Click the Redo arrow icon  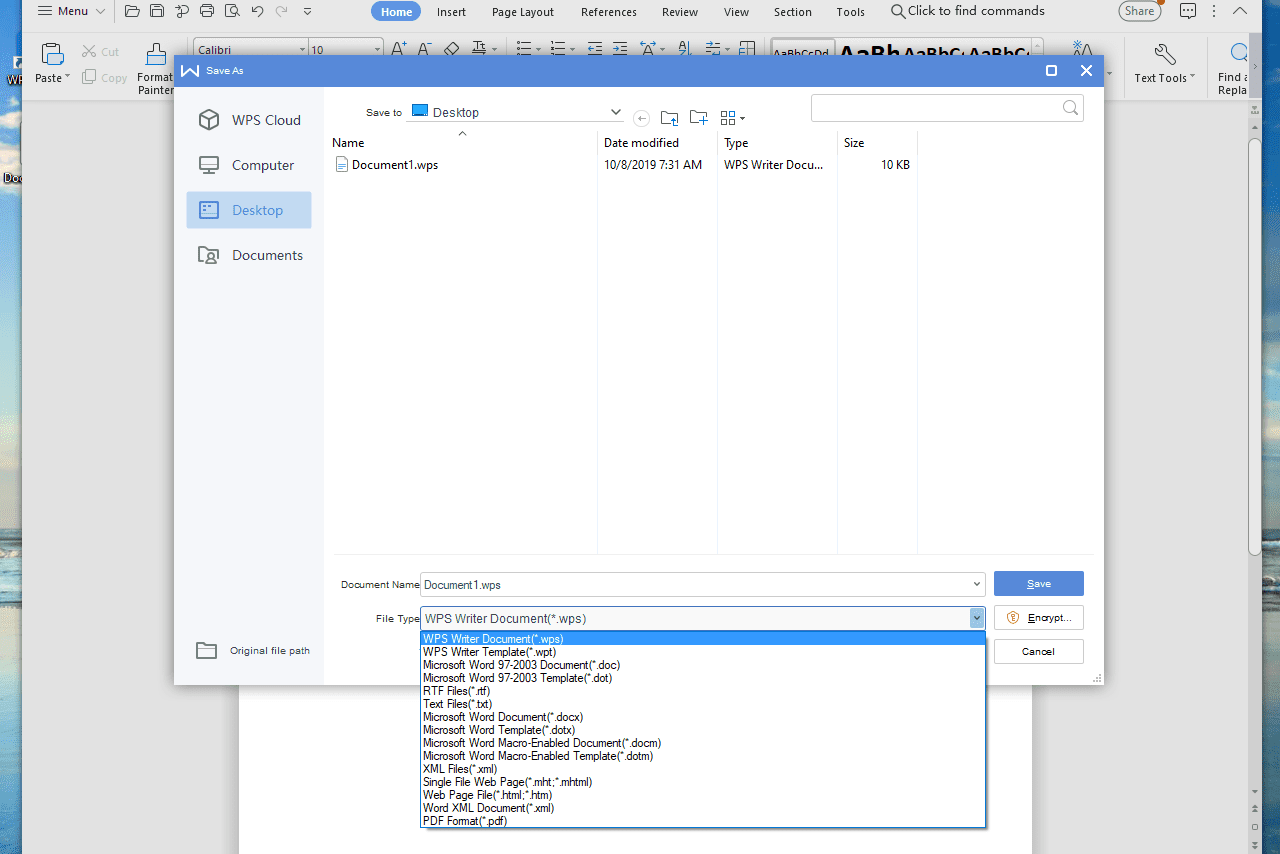(x=281, y=12)
